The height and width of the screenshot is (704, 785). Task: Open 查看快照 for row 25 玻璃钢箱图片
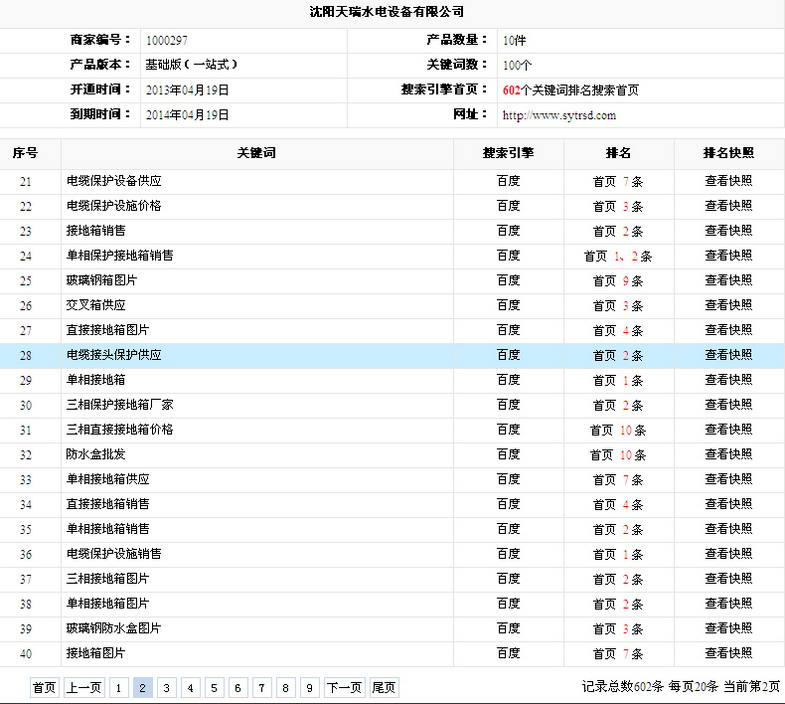click(x=728, y=280)
